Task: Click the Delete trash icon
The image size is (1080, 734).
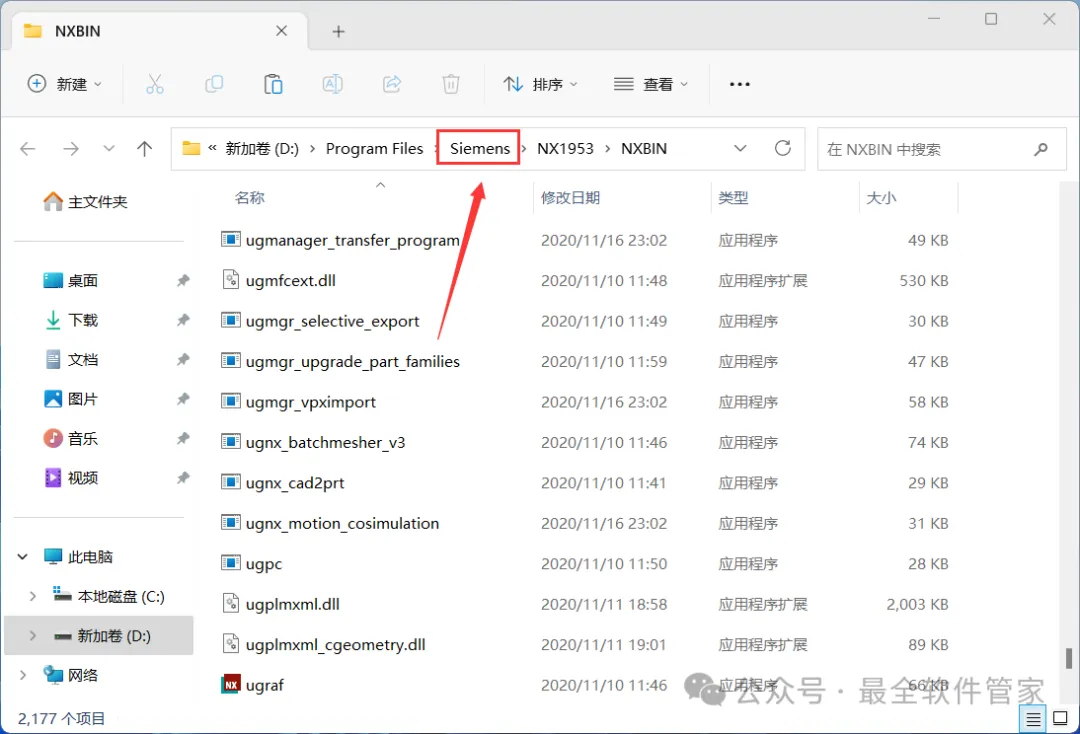Action: [451, 84]
